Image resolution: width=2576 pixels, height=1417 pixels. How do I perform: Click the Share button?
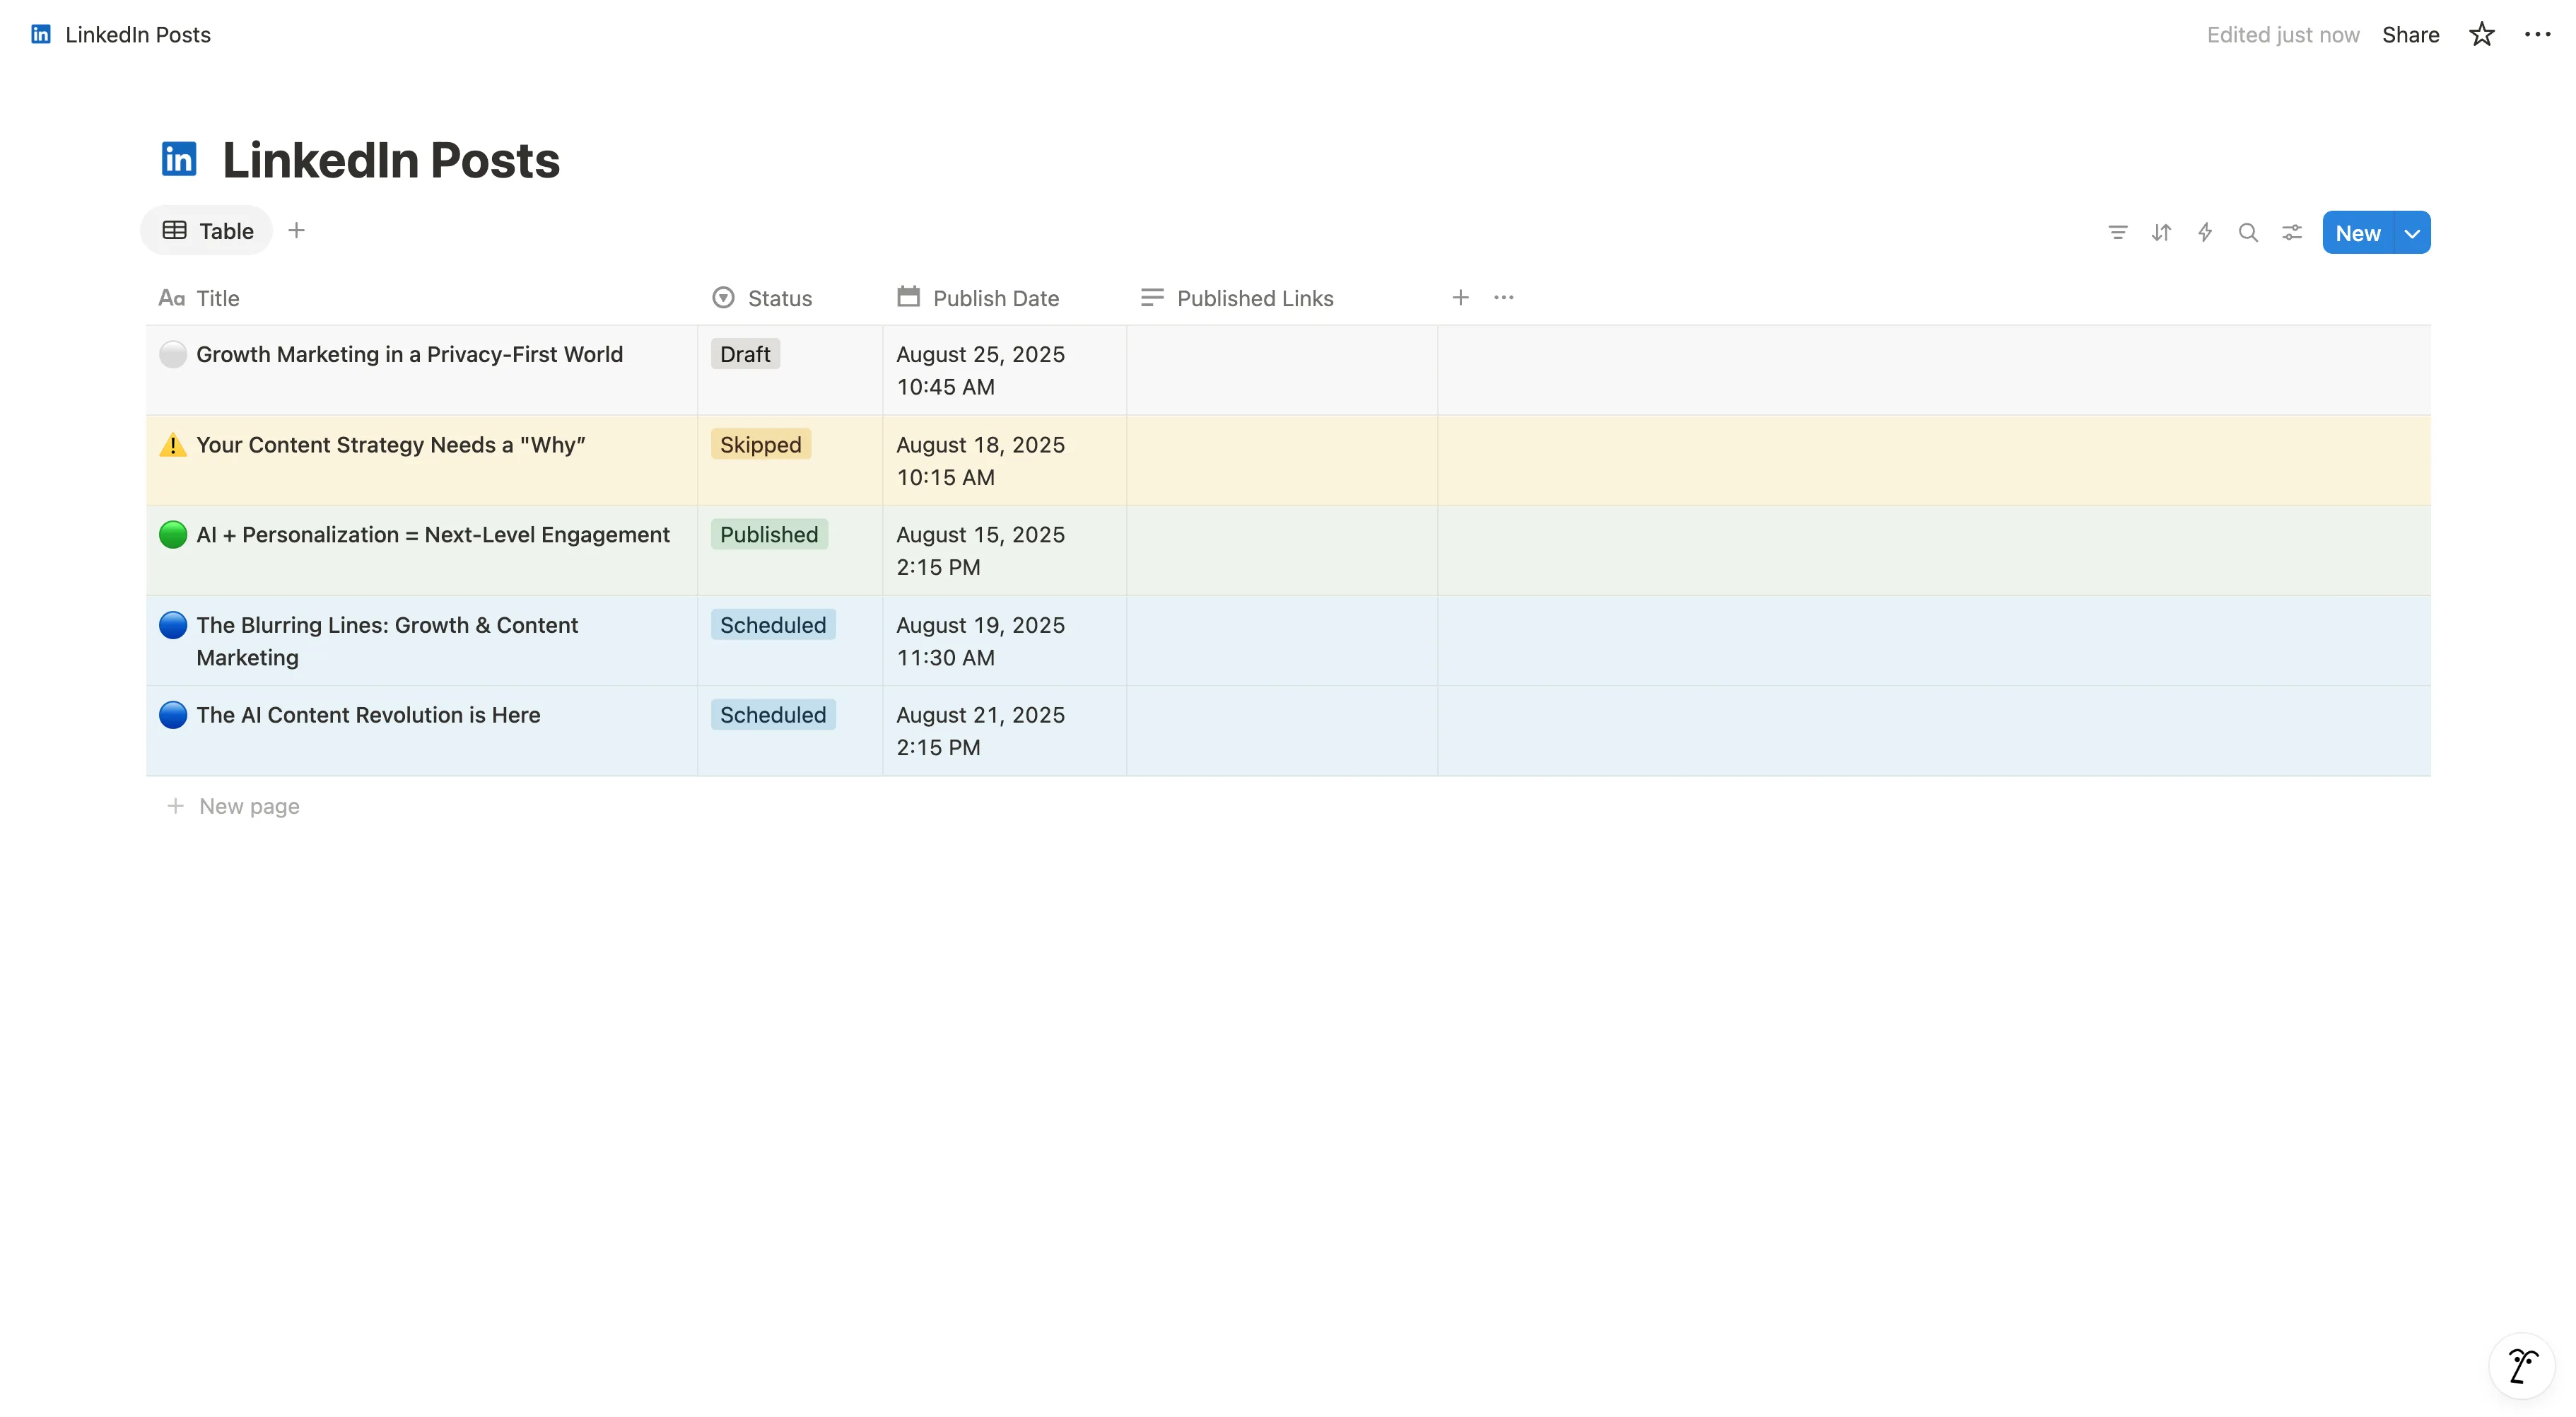coord(2410,34)
